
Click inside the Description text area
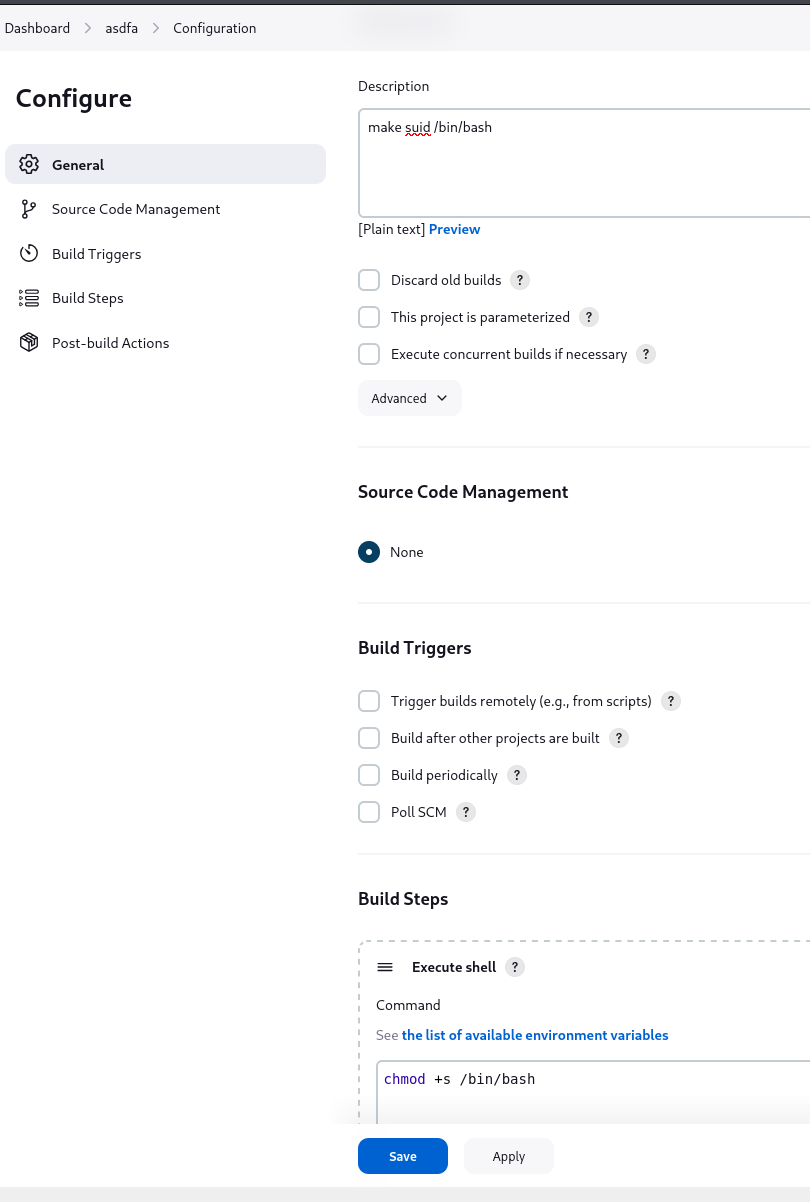point(584,163)
